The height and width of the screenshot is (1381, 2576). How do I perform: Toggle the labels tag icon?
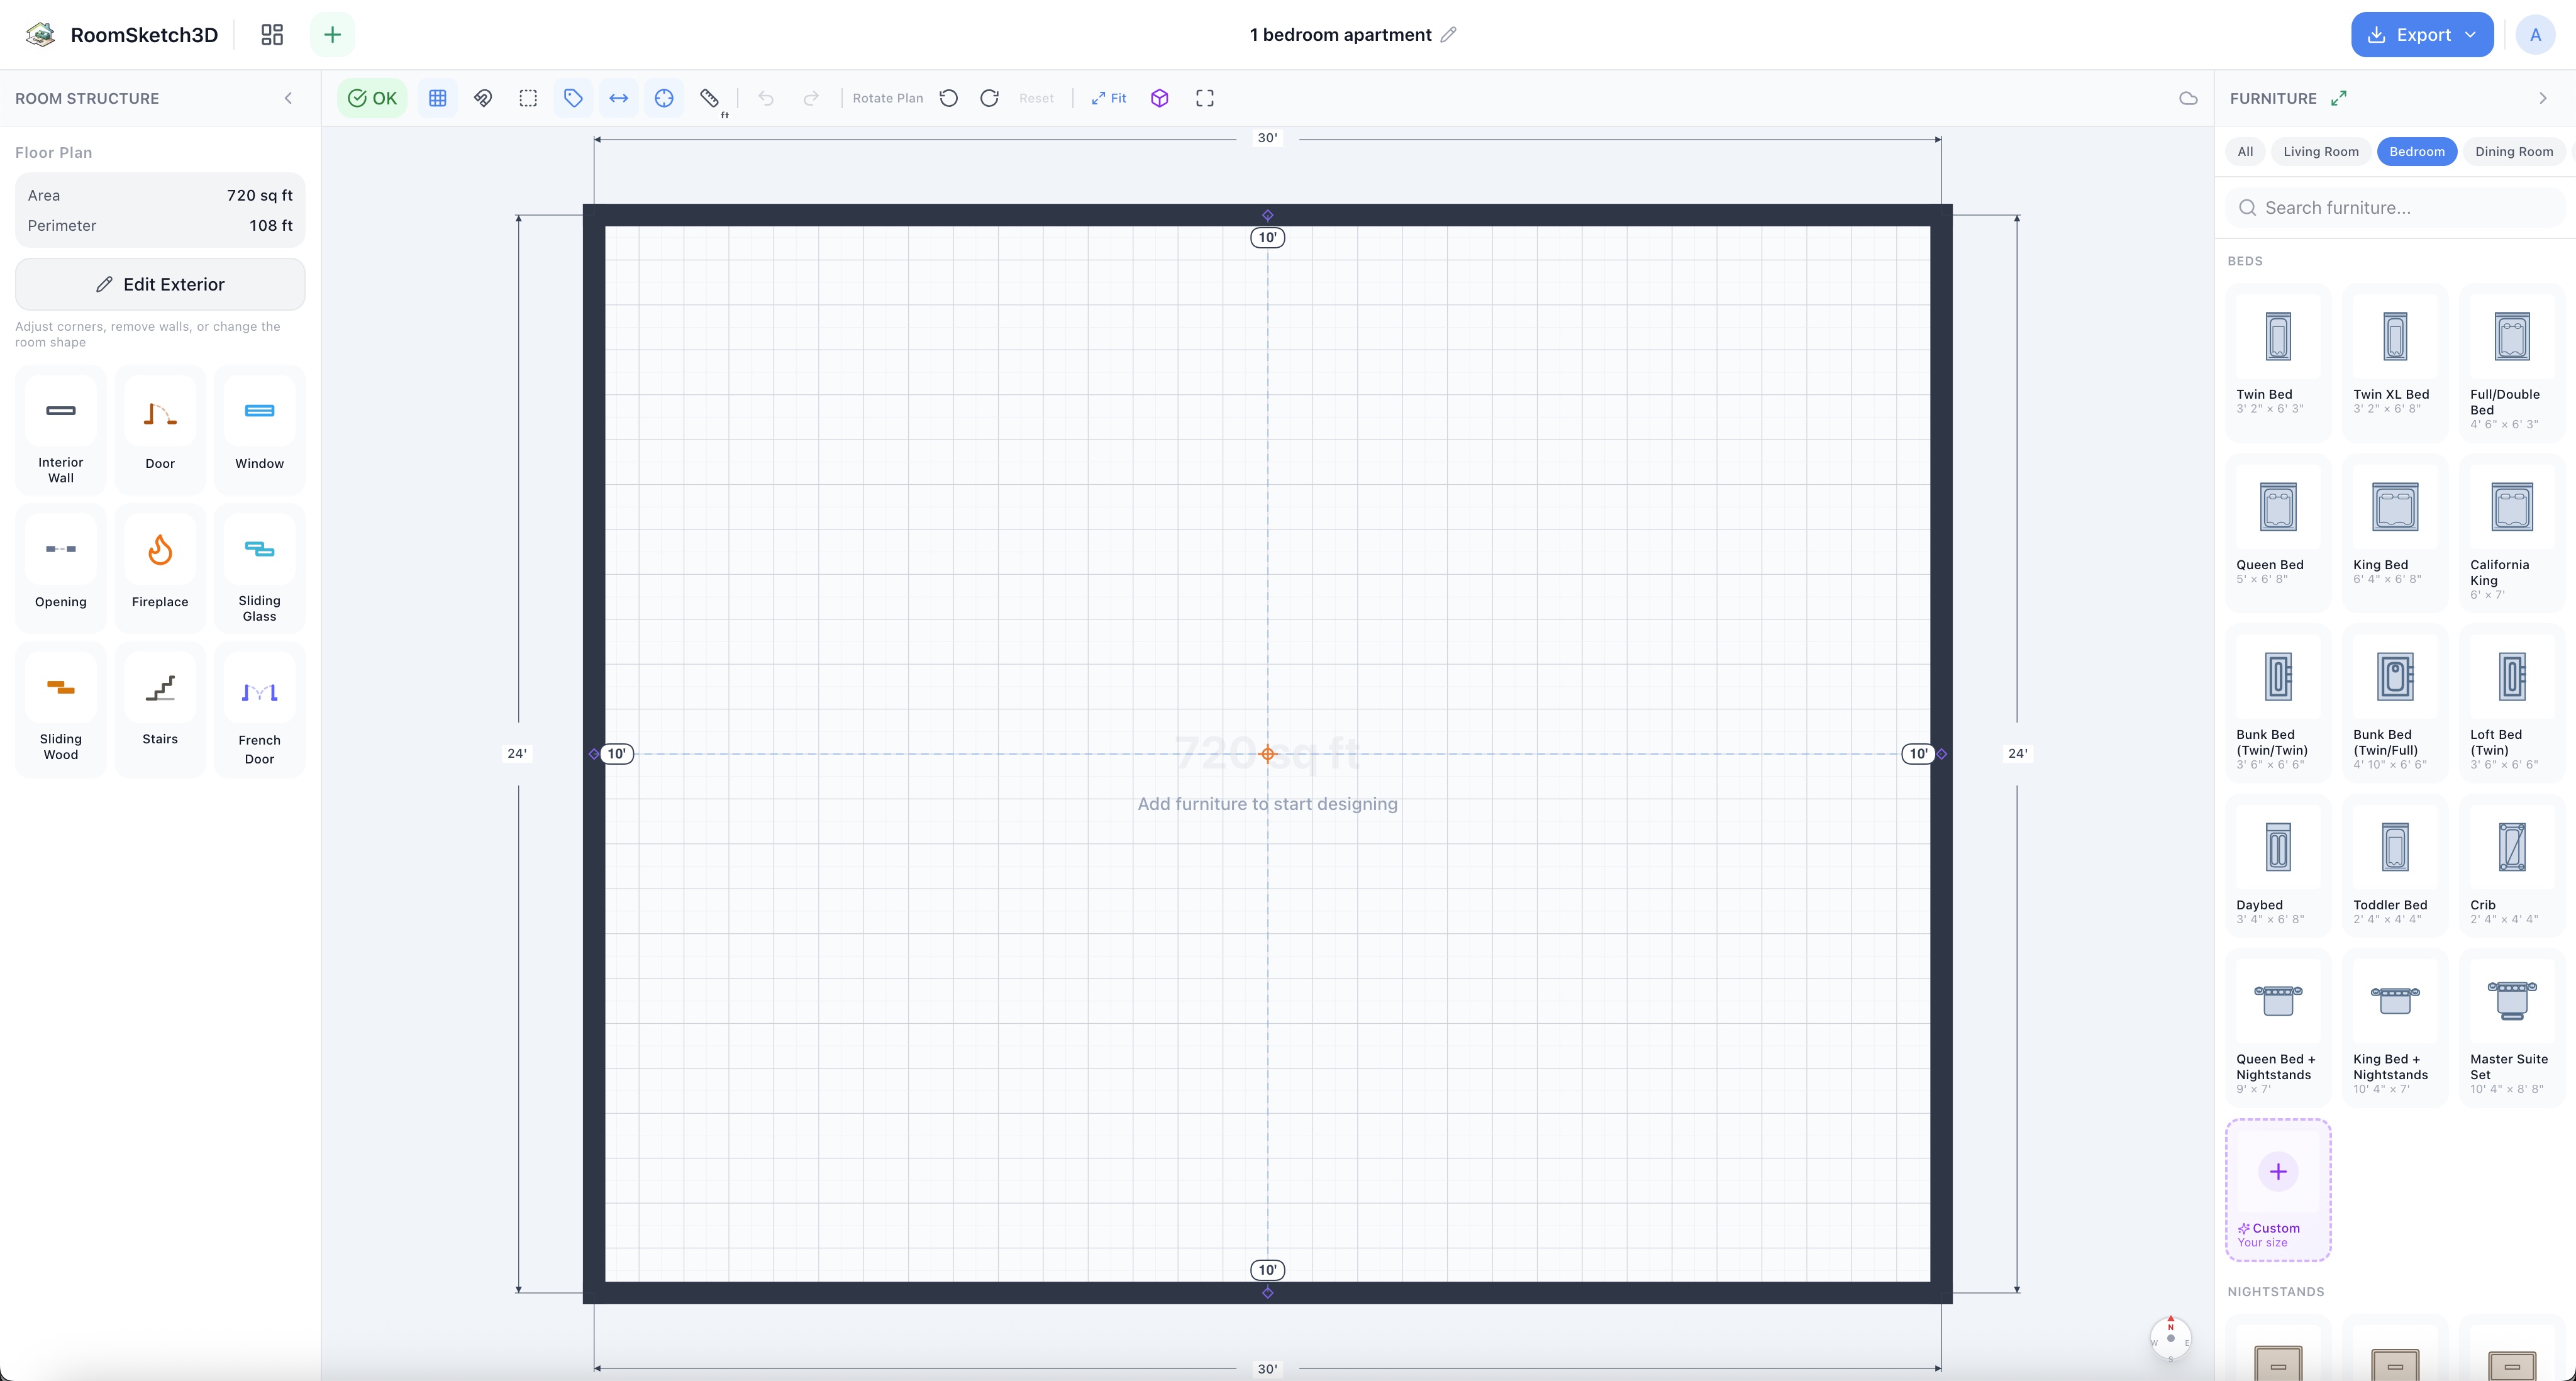pos(573,98)
